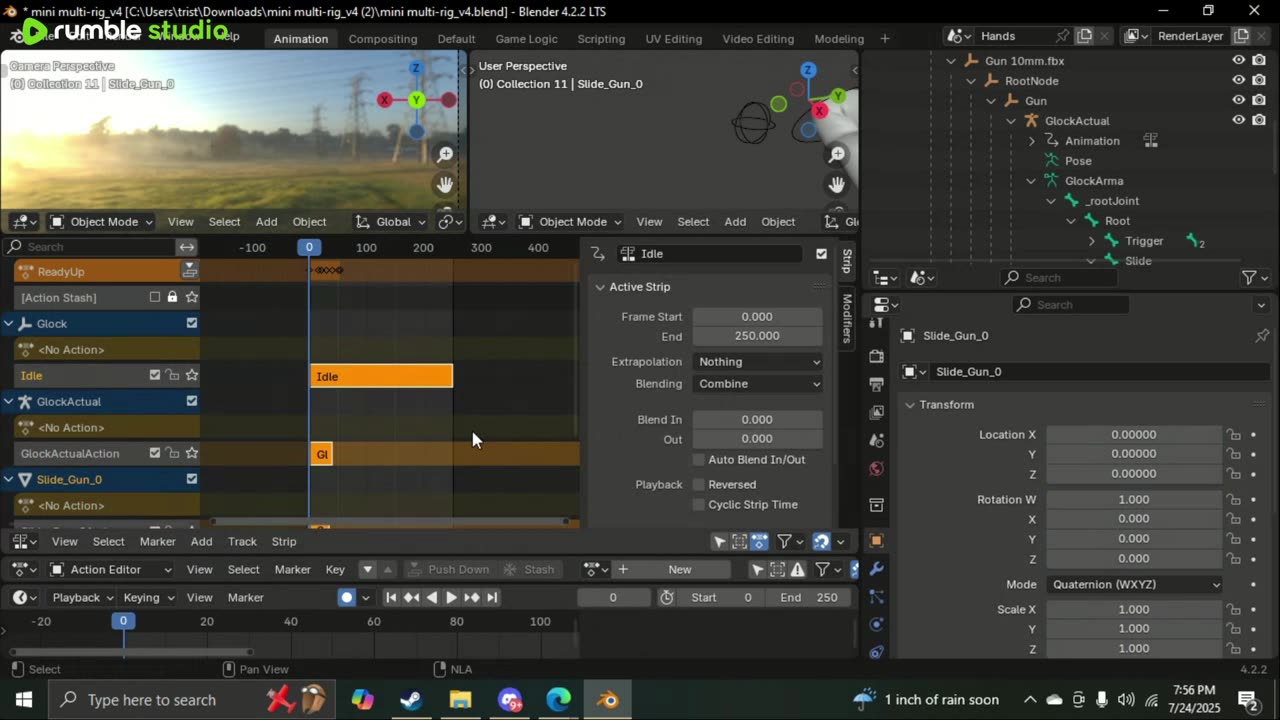1280x720 pixels.
Task: Open Blender from the Windows taskbar
Action: point(607,699)
